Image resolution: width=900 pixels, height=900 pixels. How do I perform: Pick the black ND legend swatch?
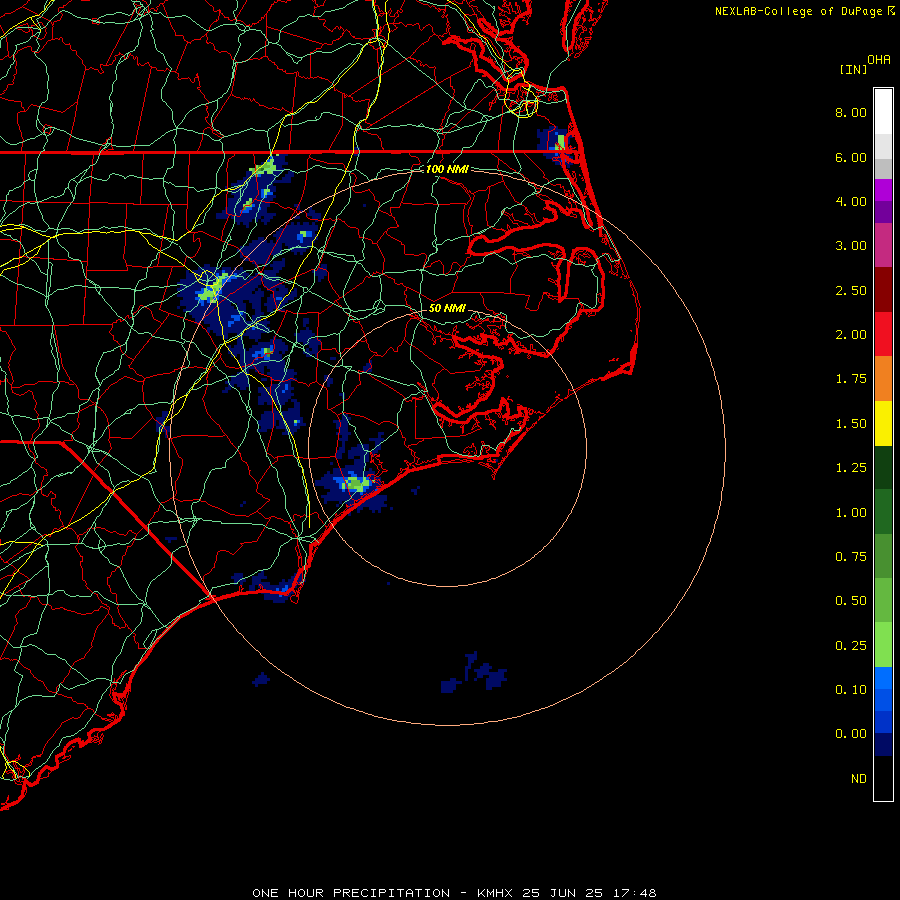(883, 778)
